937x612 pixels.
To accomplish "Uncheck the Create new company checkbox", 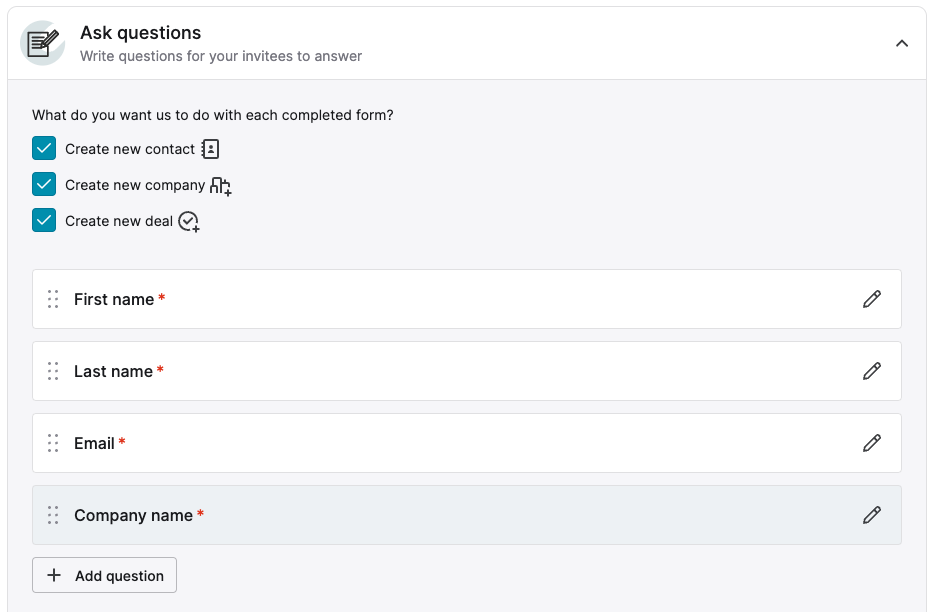I will (44, 185).
